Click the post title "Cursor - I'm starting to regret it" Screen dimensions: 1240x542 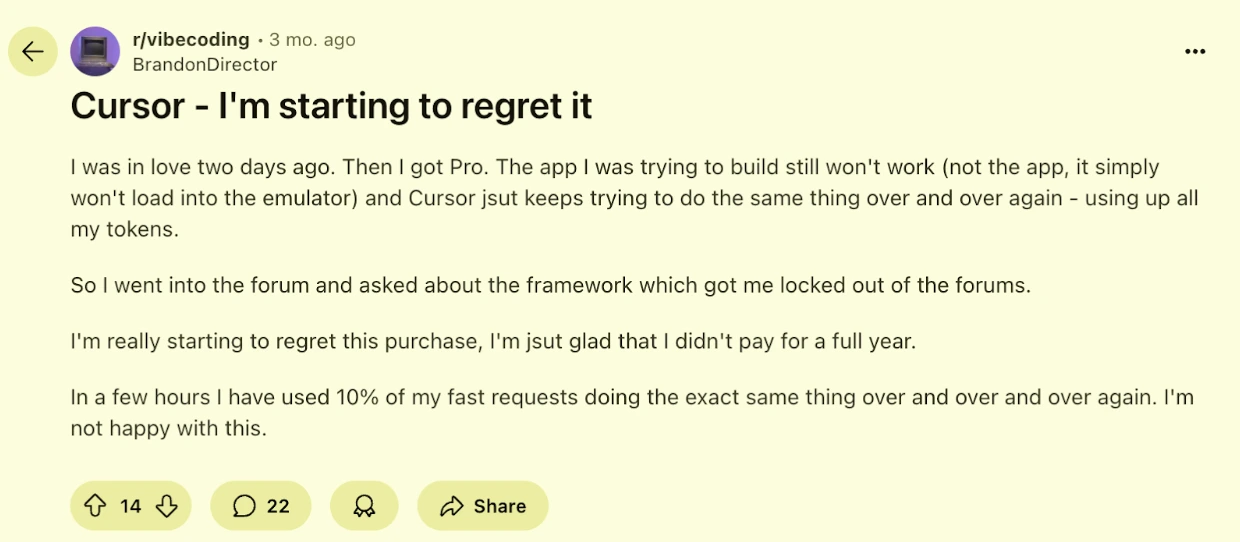[331, 106]
